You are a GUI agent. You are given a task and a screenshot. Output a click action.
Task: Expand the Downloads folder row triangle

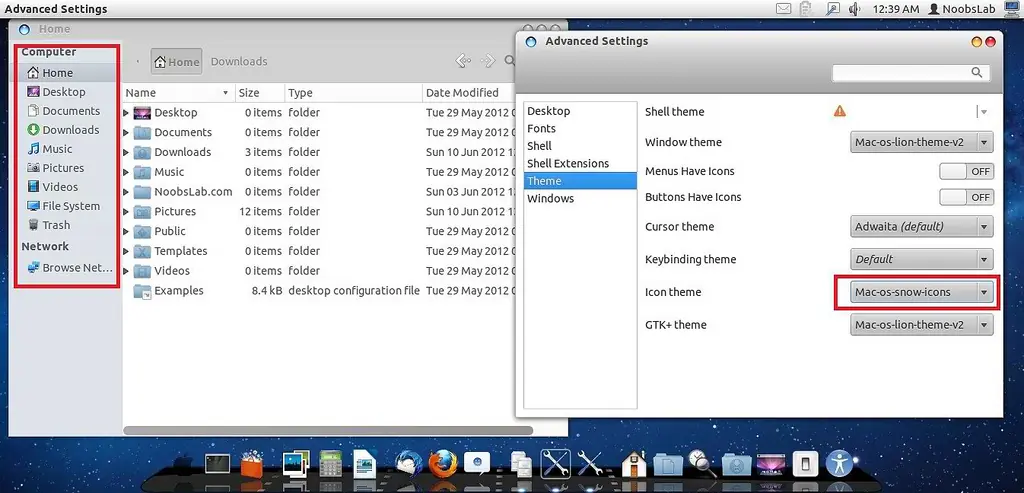(126, 152)
